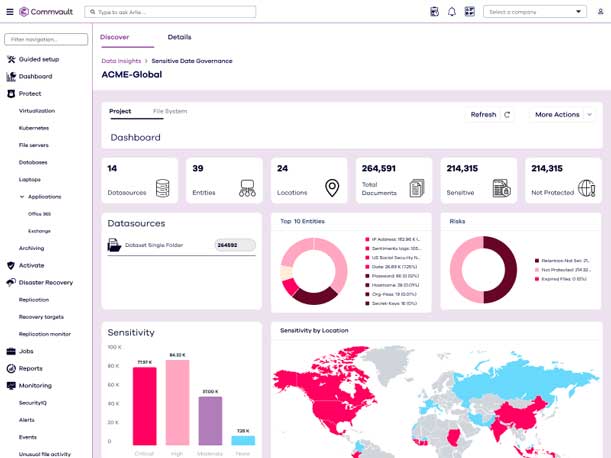
Task: Open Disaster Recovery in the sidebar
Action: pyautogui.click(x=45, y=283)
